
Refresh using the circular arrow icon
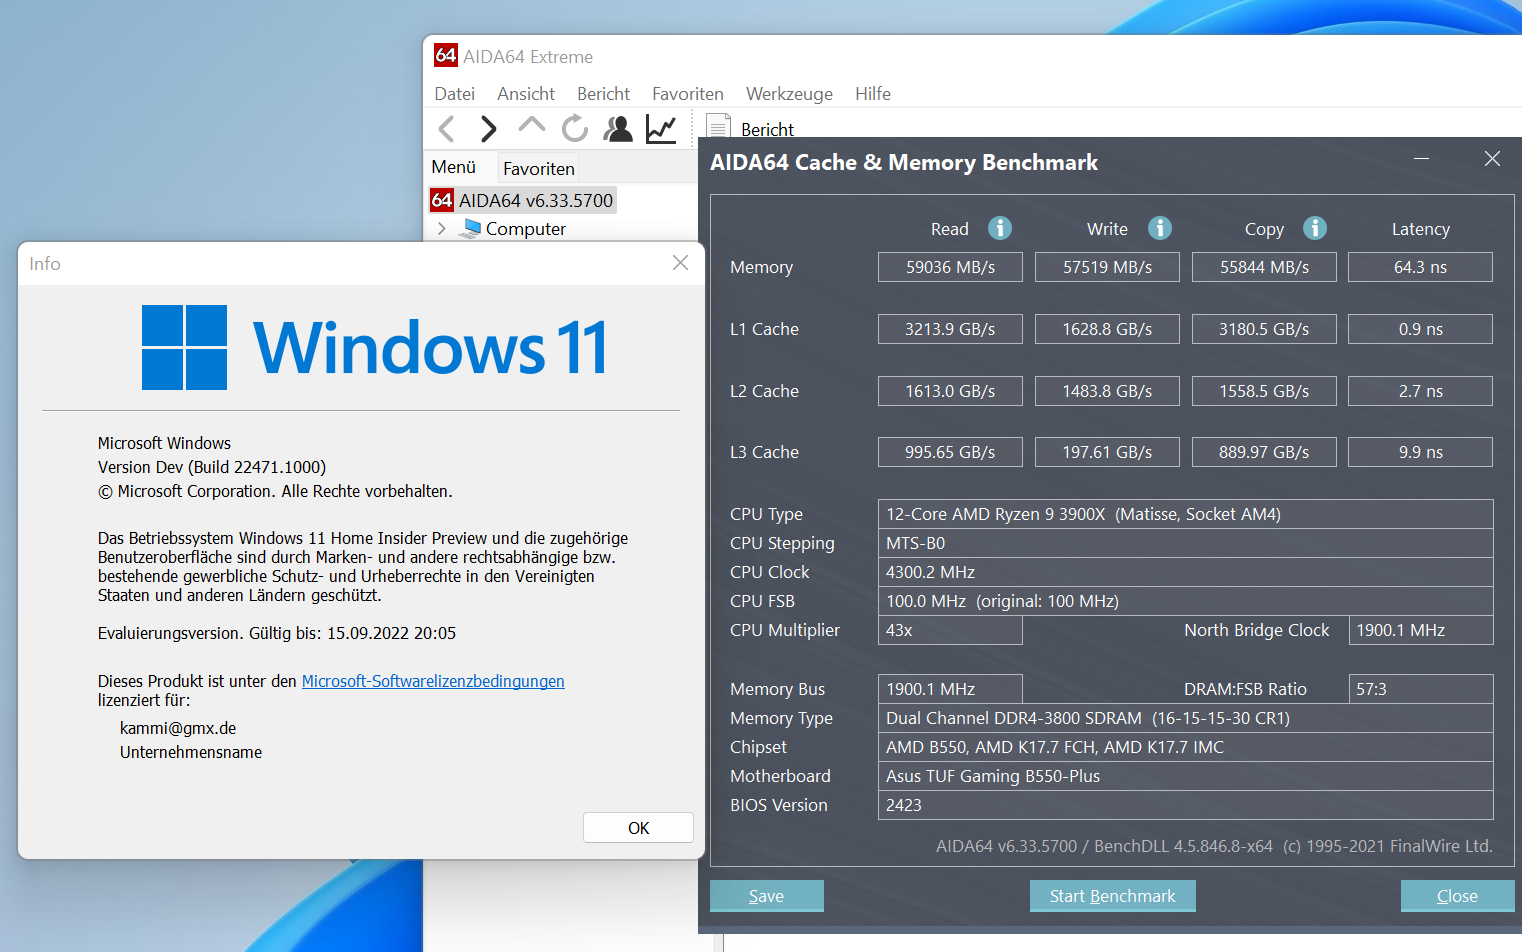click(575, 128)
